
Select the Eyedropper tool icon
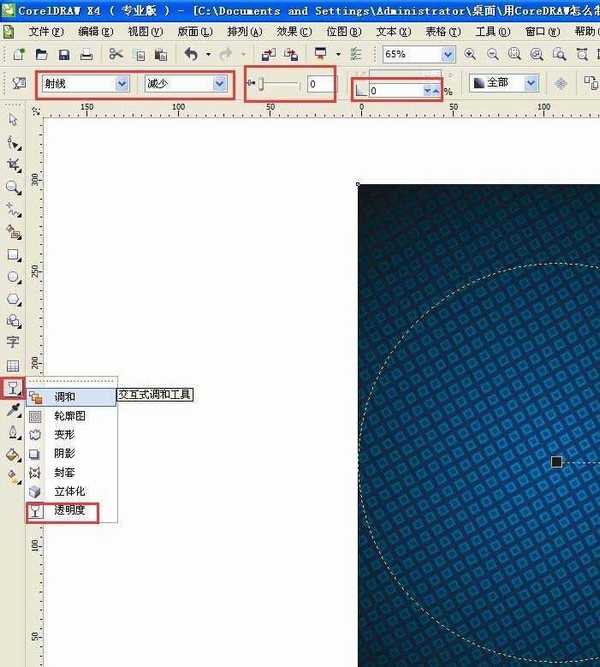[14, 410]
